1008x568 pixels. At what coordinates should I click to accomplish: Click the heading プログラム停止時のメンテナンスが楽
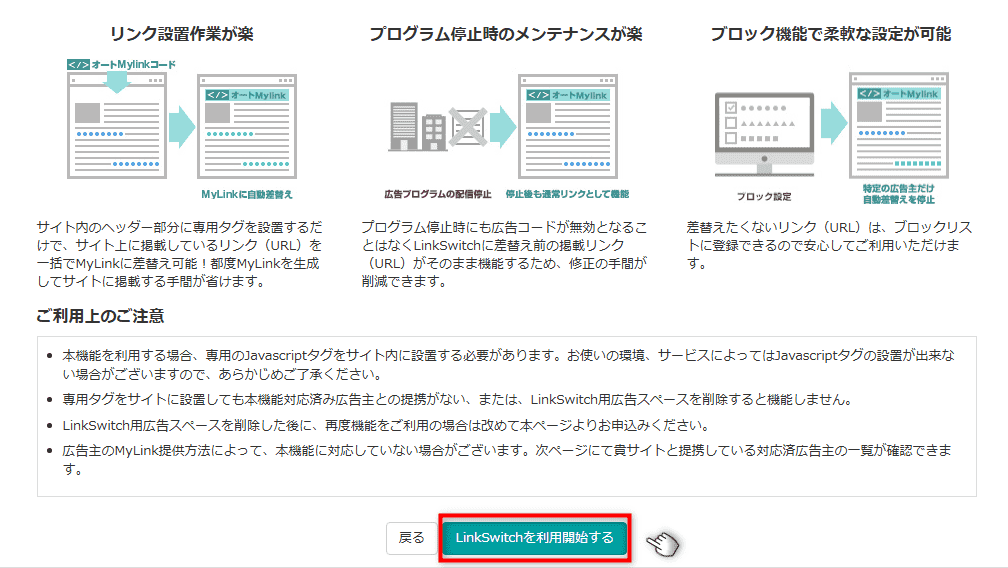[x=506, y=34]
